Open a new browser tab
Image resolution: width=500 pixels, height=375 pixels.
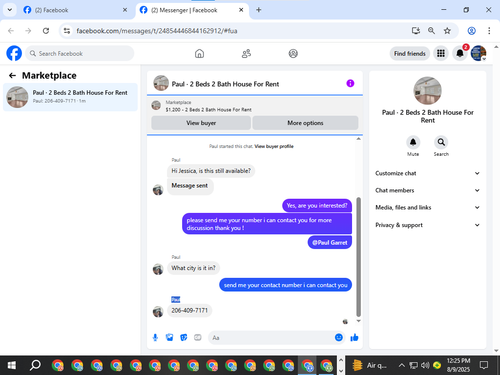259,10
